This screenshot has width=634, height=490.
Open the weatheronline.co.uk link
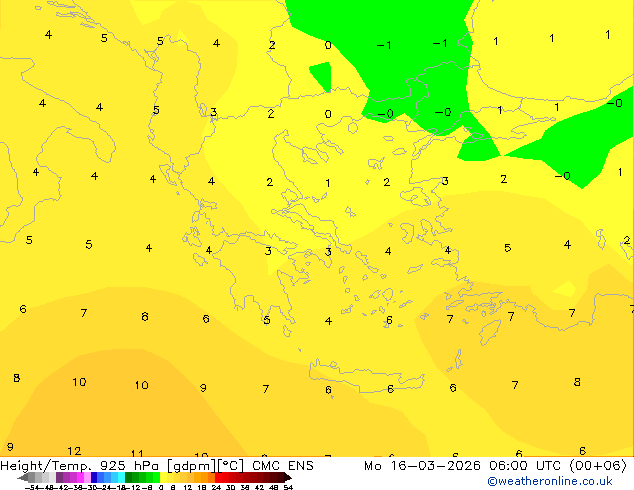click(550, 481)
